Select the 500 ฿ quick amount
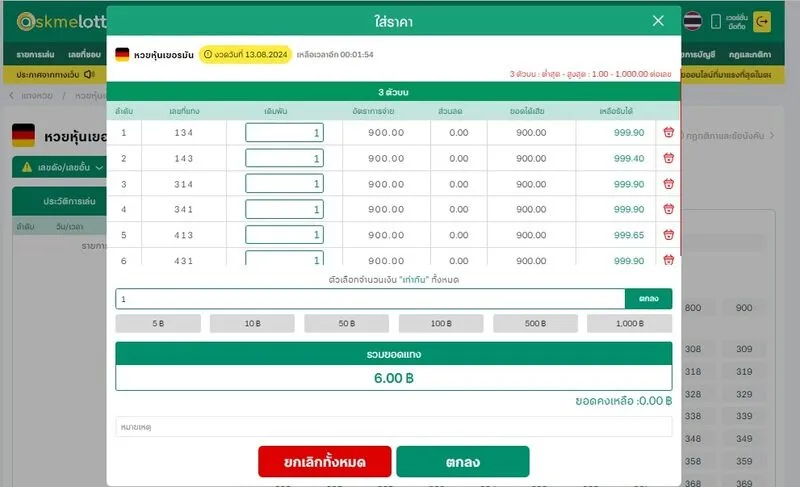The height and width of the screenshot is (487, 800). pyautogui.click(x=535, y=323)
